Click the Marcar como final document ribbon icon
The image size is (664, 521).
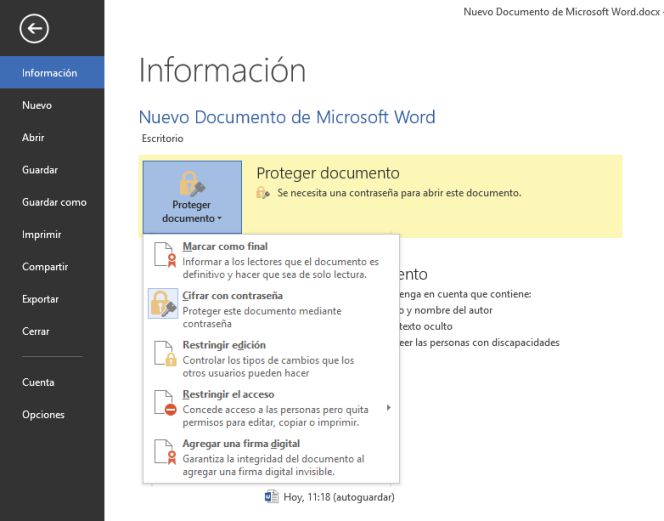pyautogui.click(x=165, y=255)
